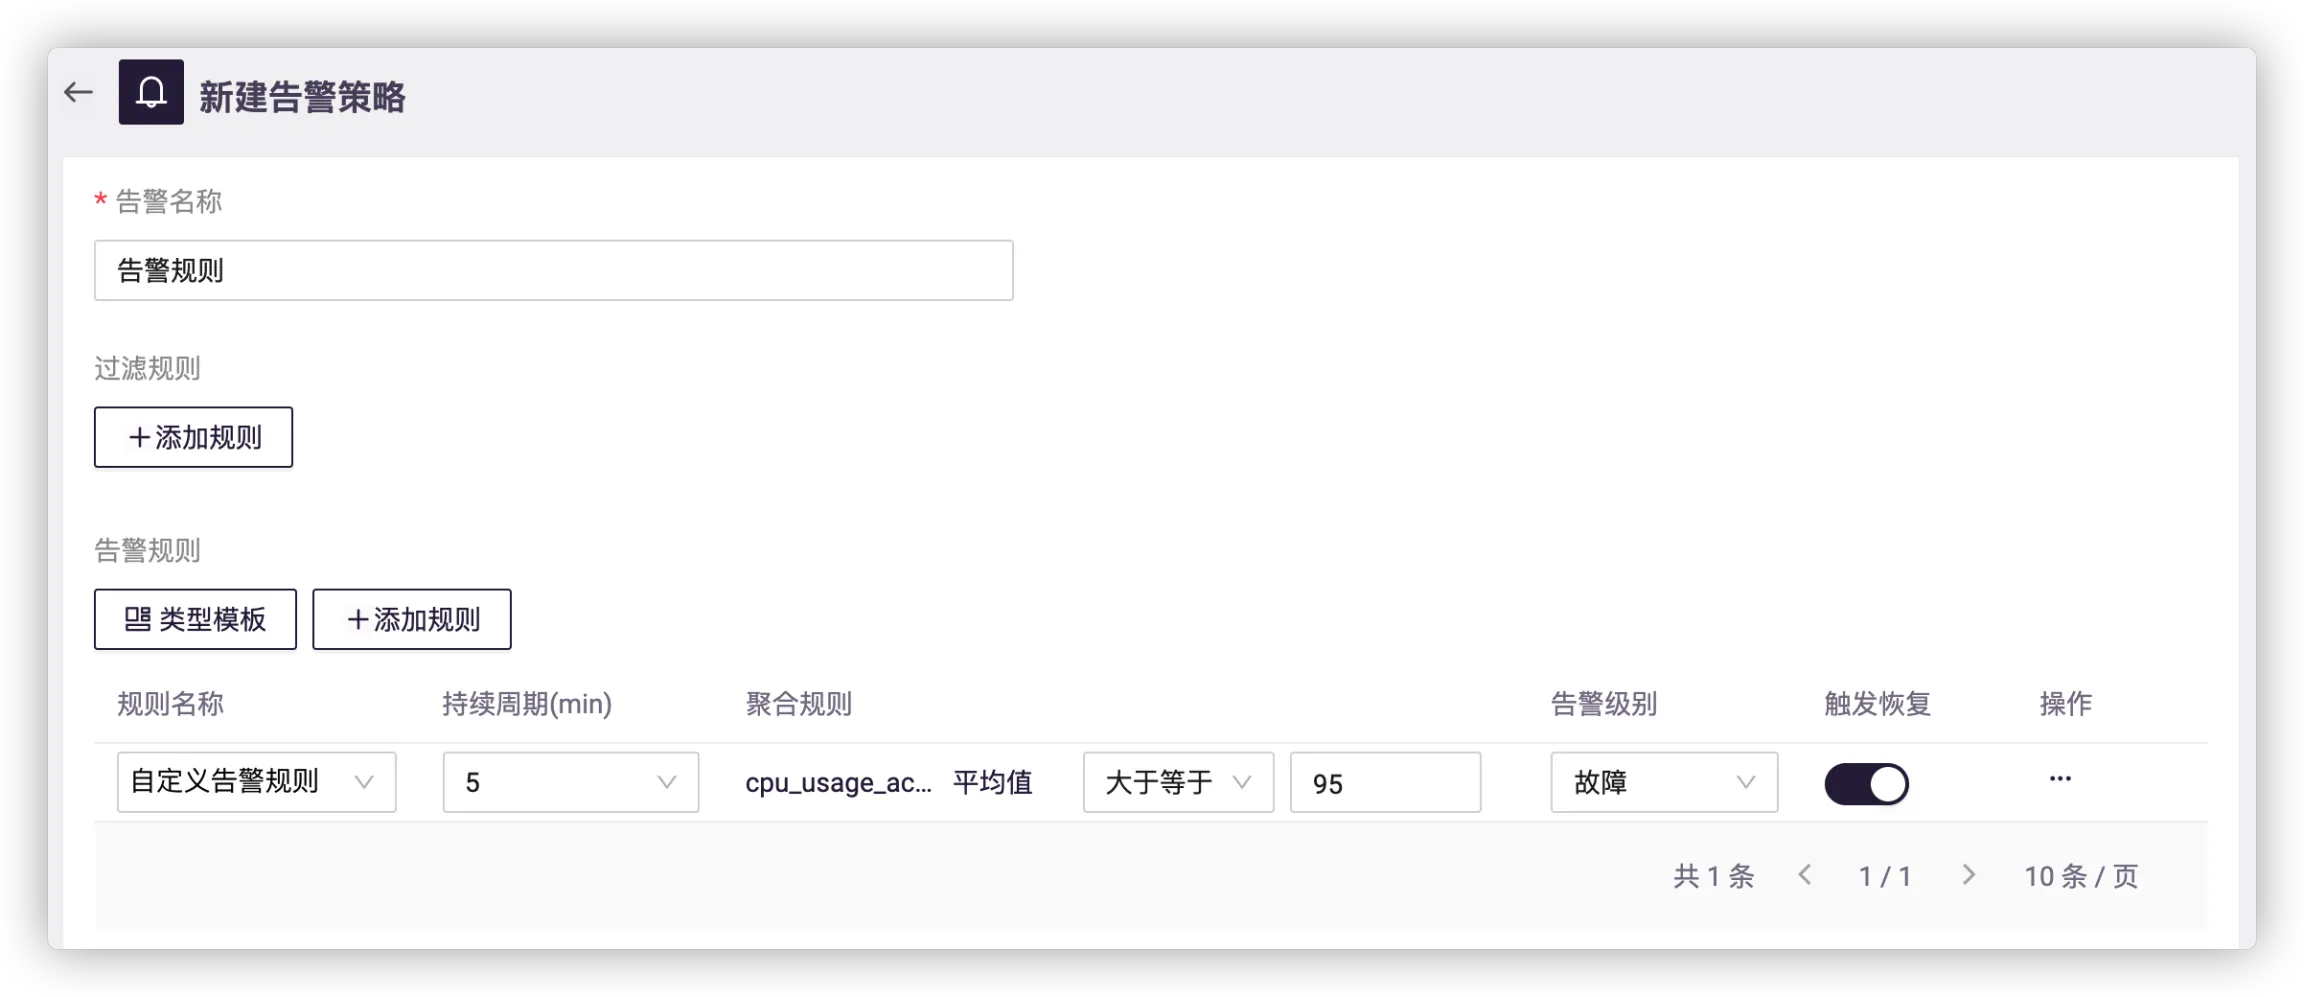Toggle the 触发恢复 switch off
The image size is (2304, 997).
pos(1866,784)
